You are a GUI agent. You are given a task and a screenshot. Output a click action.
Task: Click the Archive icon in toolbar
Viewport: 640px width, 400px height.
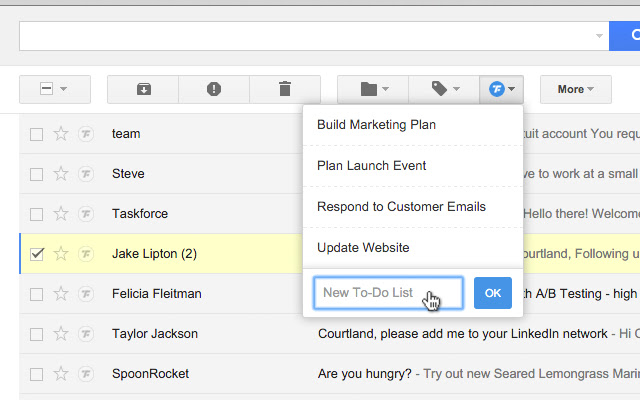point(143,89)
